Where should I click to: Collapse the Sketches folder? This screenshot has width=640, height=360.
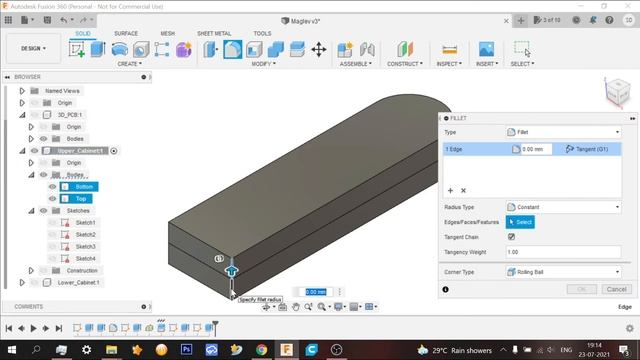pos(31,211)
